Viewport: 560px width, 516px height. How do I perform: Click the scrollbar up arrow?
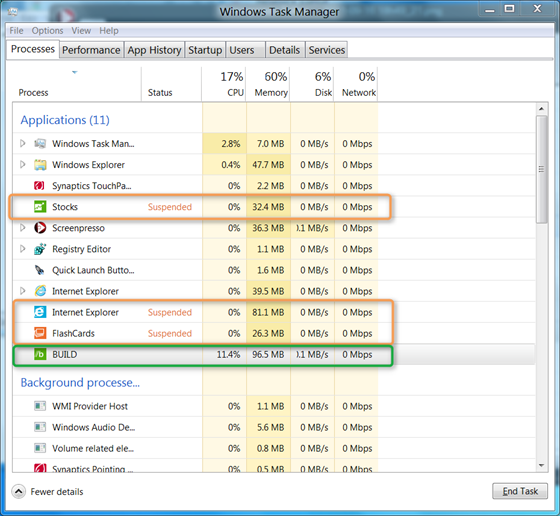(x=541, y=109)
